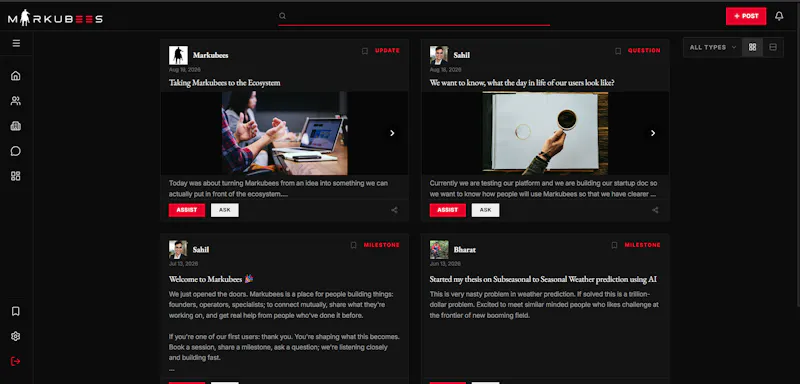Switch to list view layout
The height and width of the screenshot is (384, 800).
[x=773, y=47]
